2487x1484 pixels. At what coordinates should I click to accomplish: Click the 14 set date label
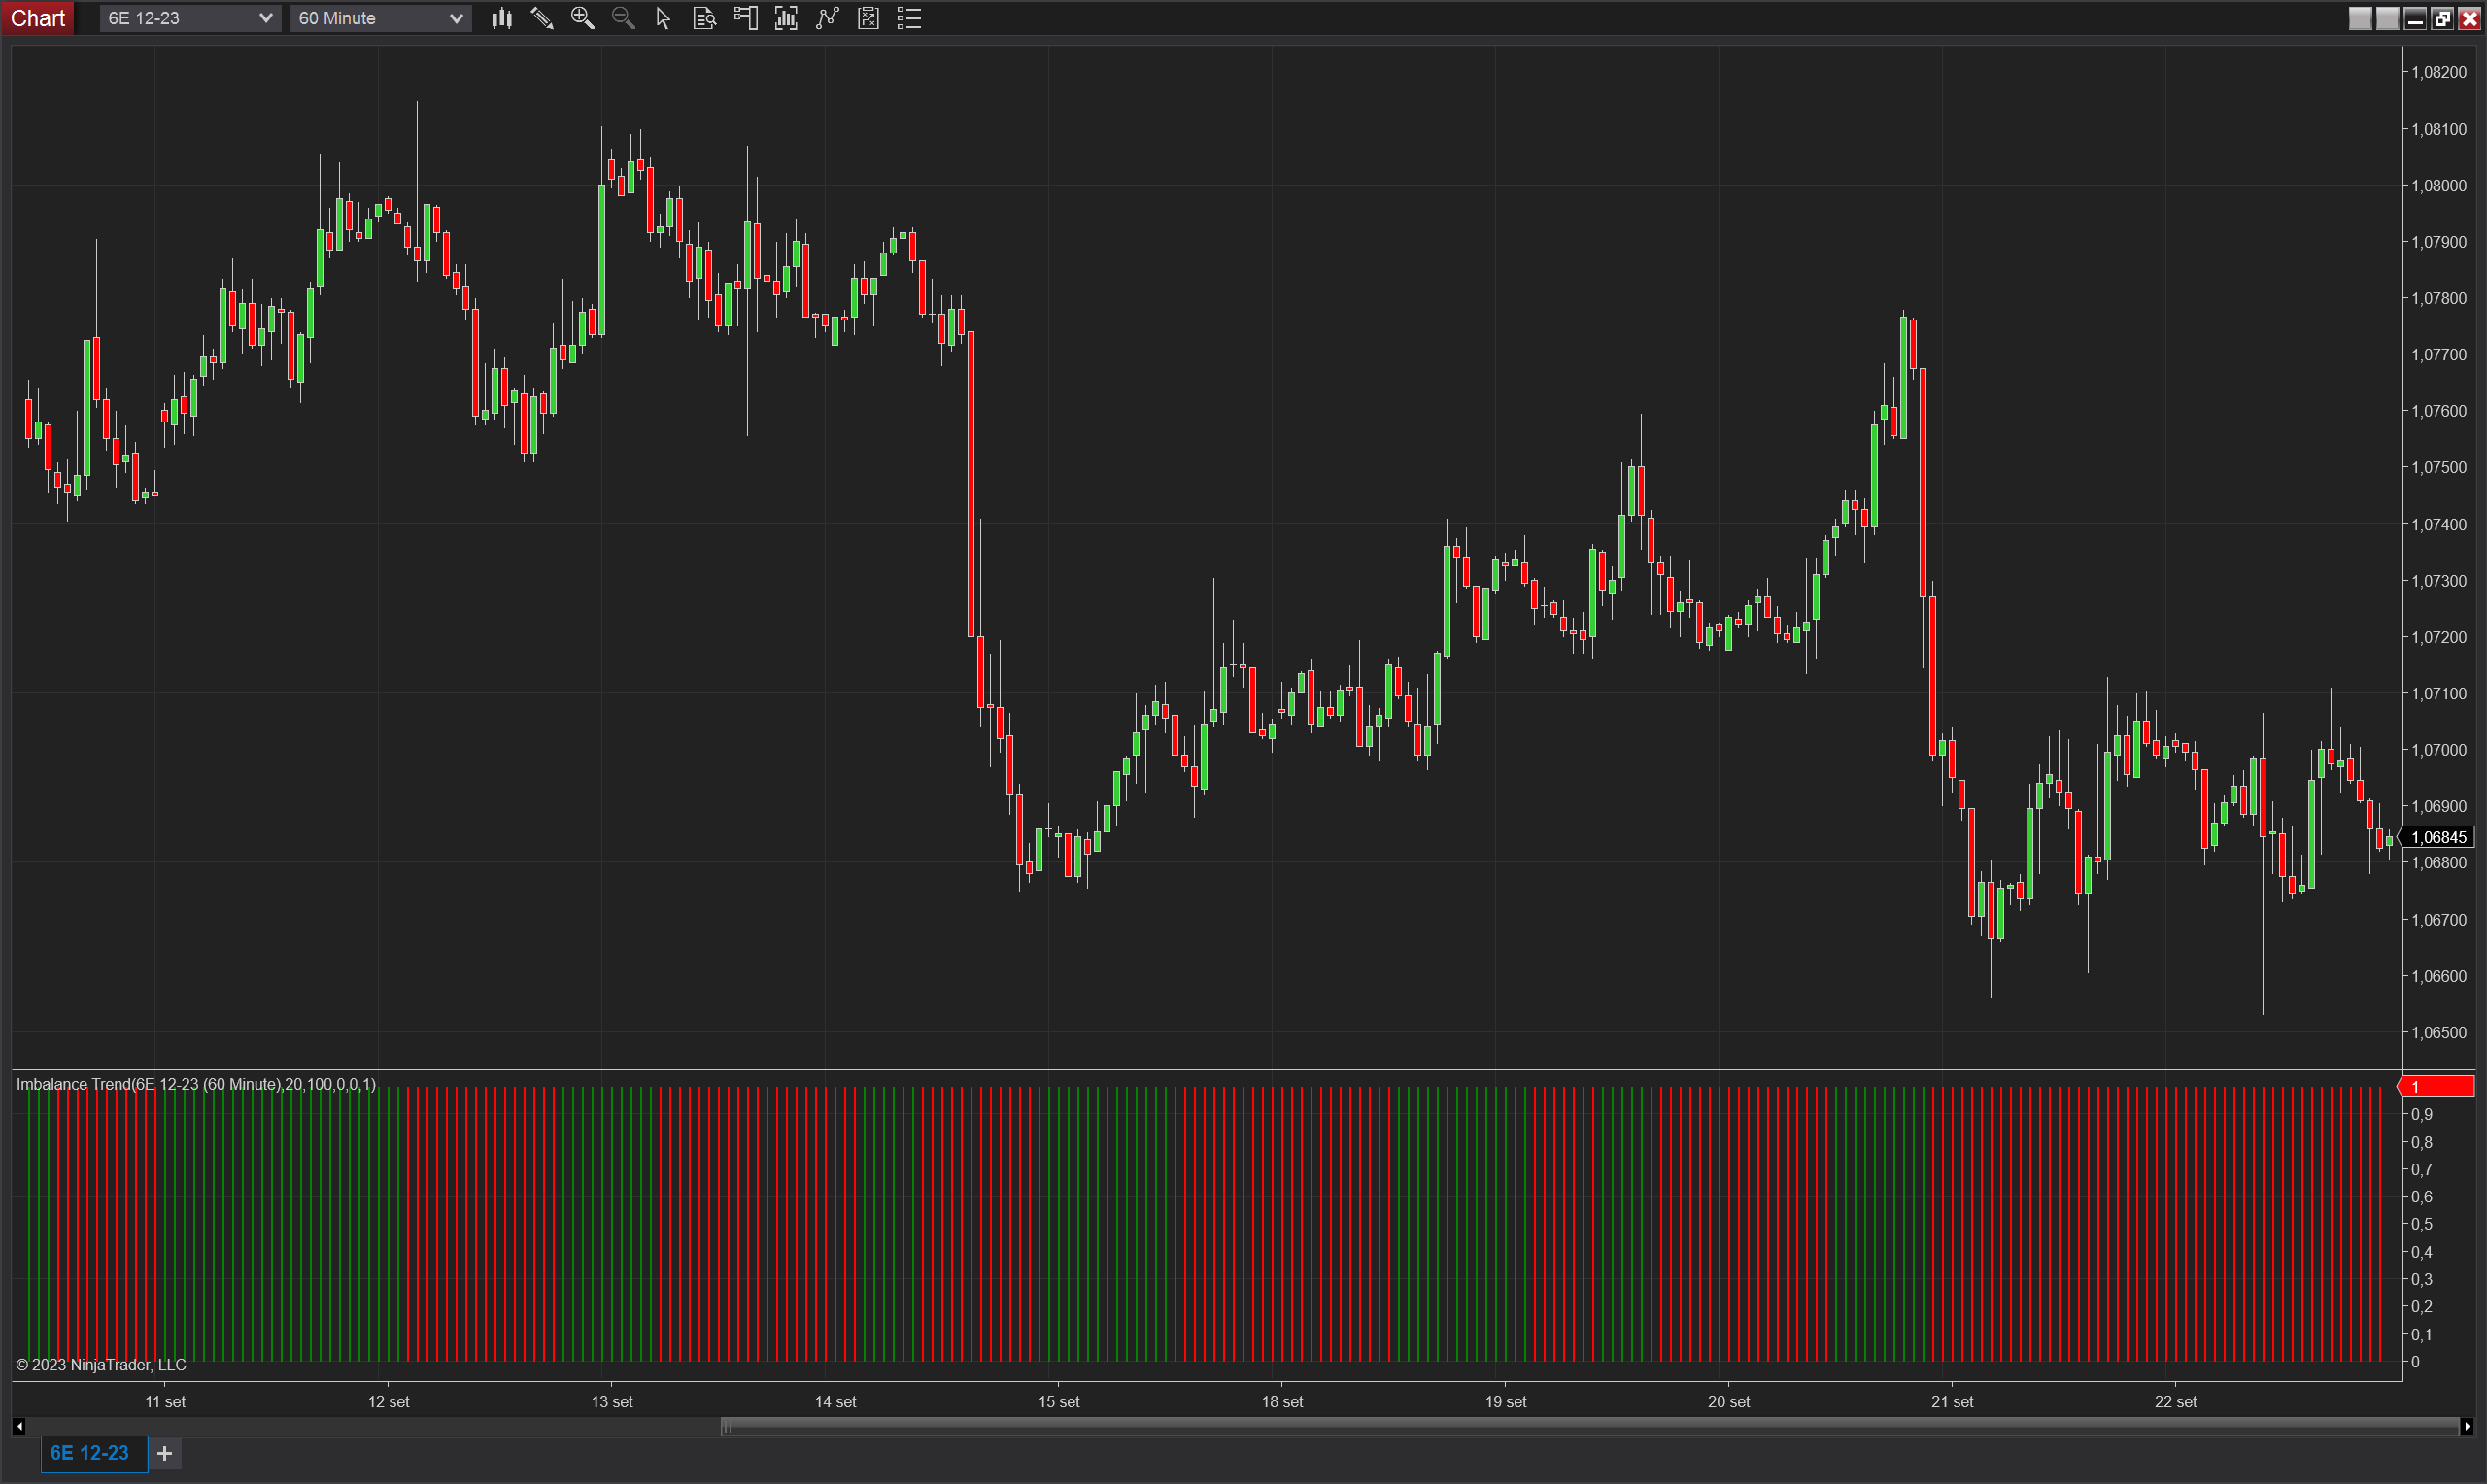tap(835, 1401)
